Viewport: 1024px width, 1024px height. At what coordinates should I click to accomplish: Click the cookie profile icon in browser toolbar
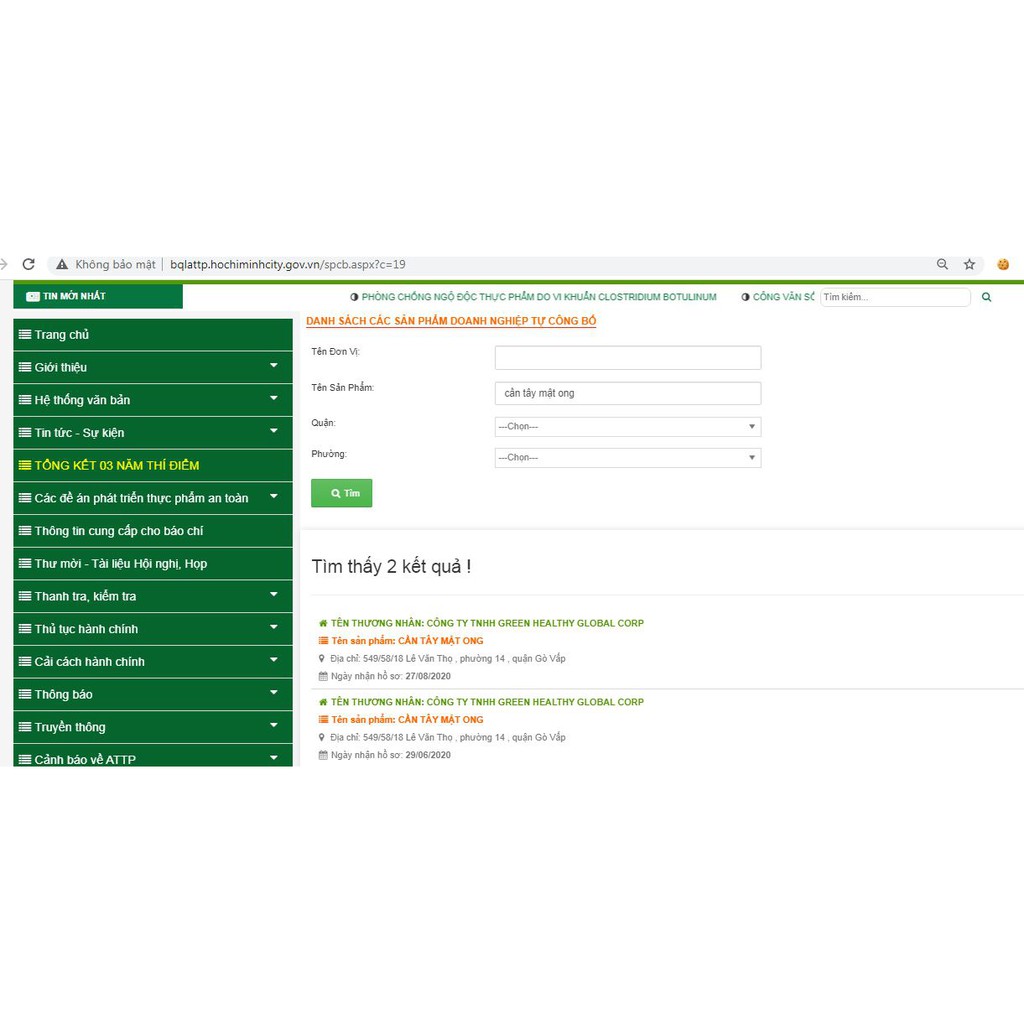pyautogui.click(x=1003, y=265)
